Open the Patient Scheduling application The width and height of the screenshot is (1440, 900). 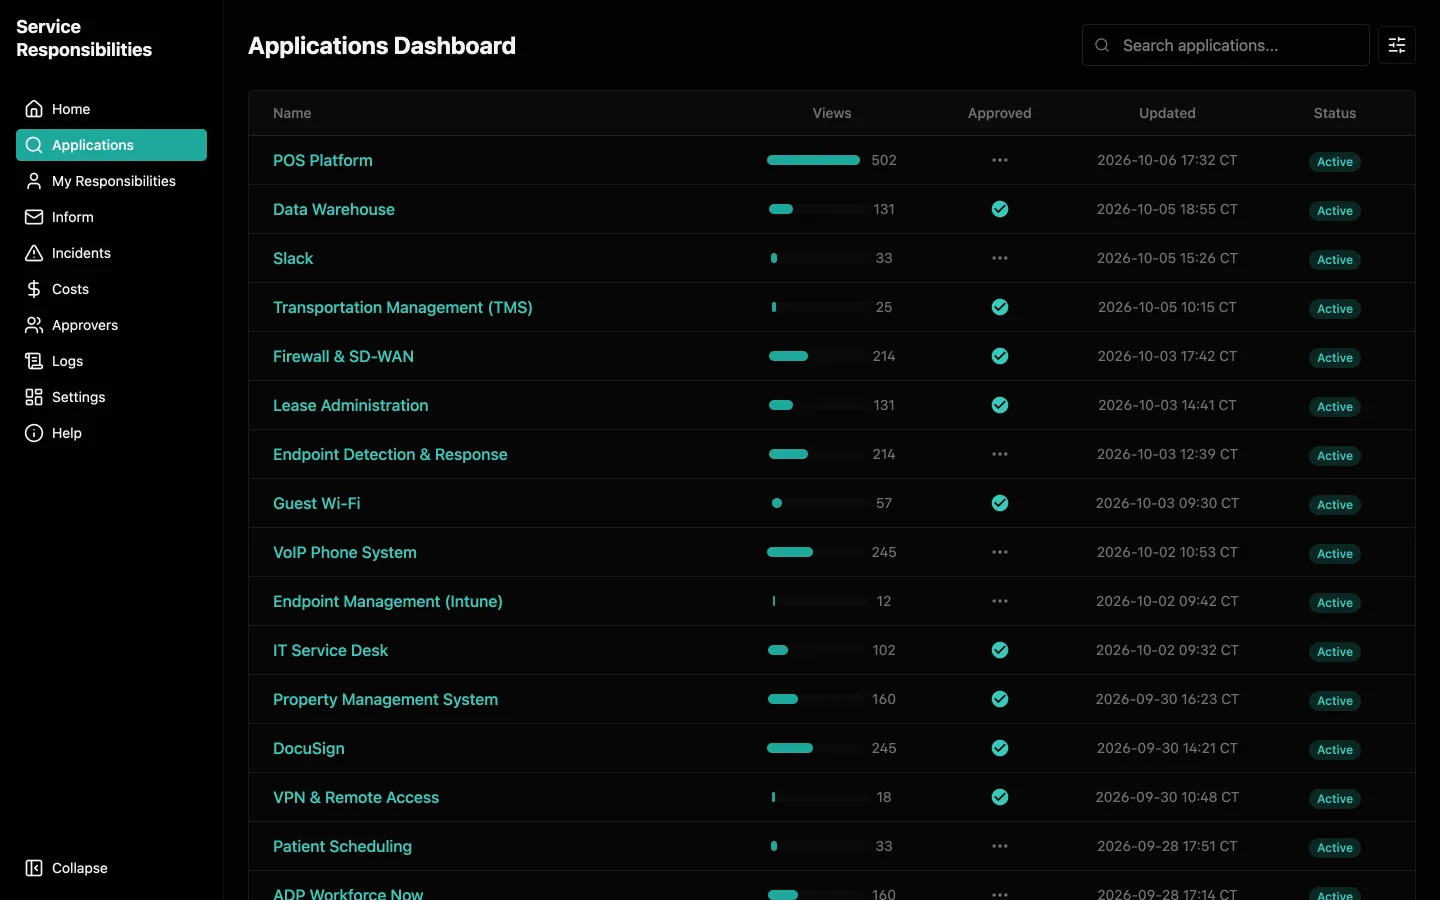pyautogui.click(x=342, y=846)
